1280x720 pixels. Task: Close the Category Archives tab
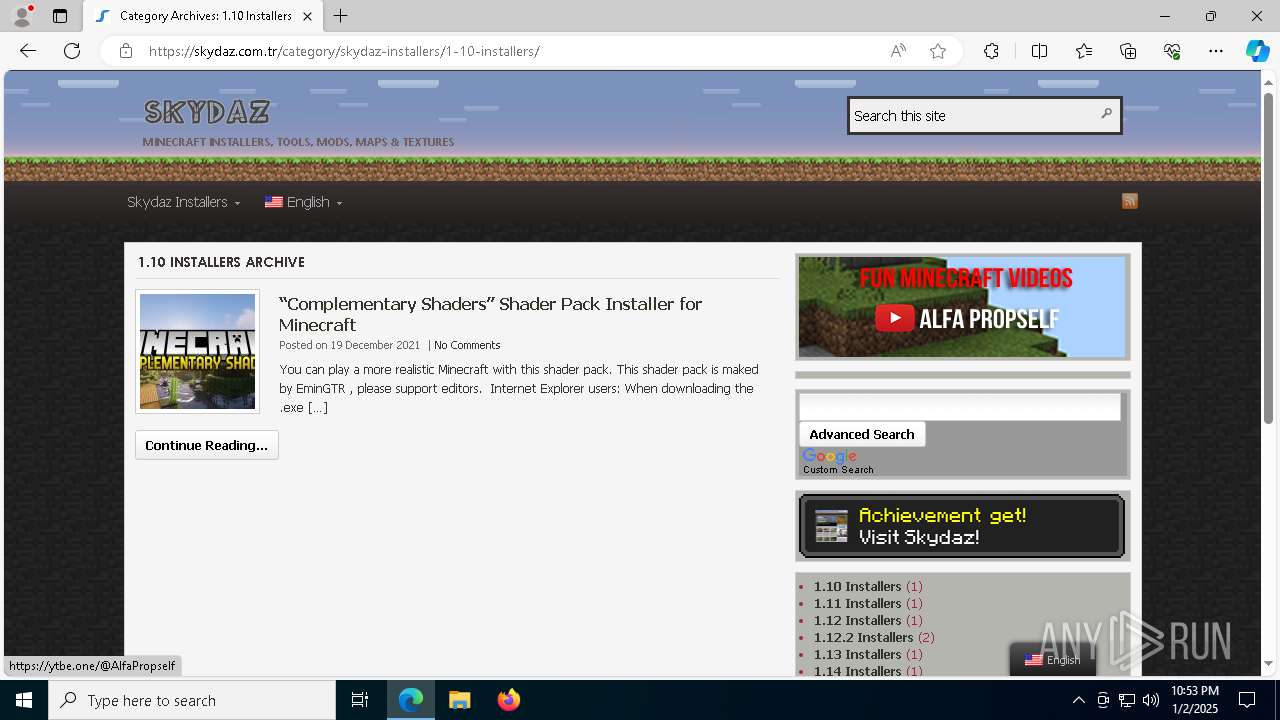[307, 16]
